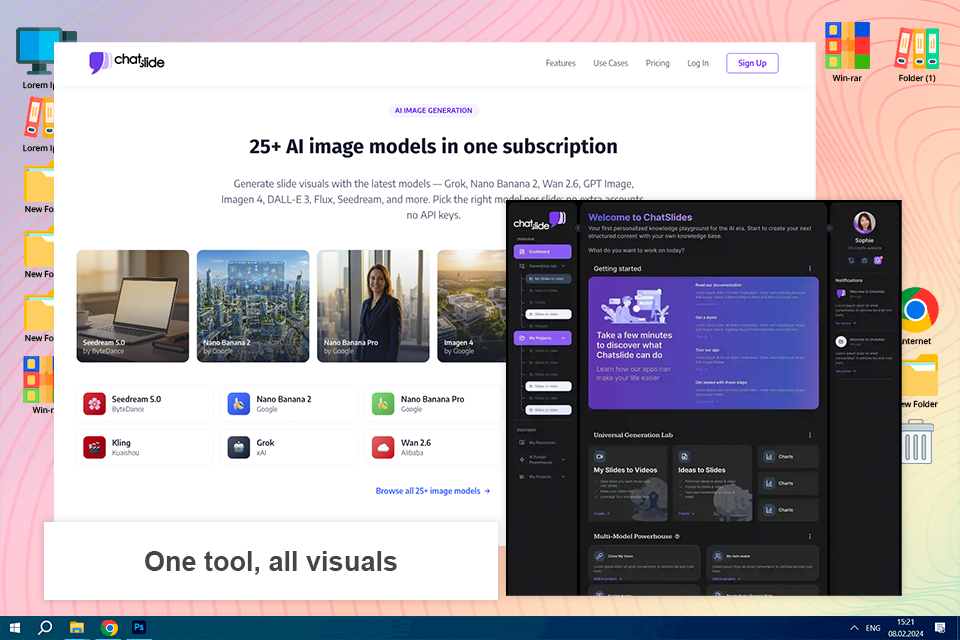Open the Universal Generation Lab options menu
Image resolution: width=960 pixels, height=640 pixels.
tap(810, 435)
